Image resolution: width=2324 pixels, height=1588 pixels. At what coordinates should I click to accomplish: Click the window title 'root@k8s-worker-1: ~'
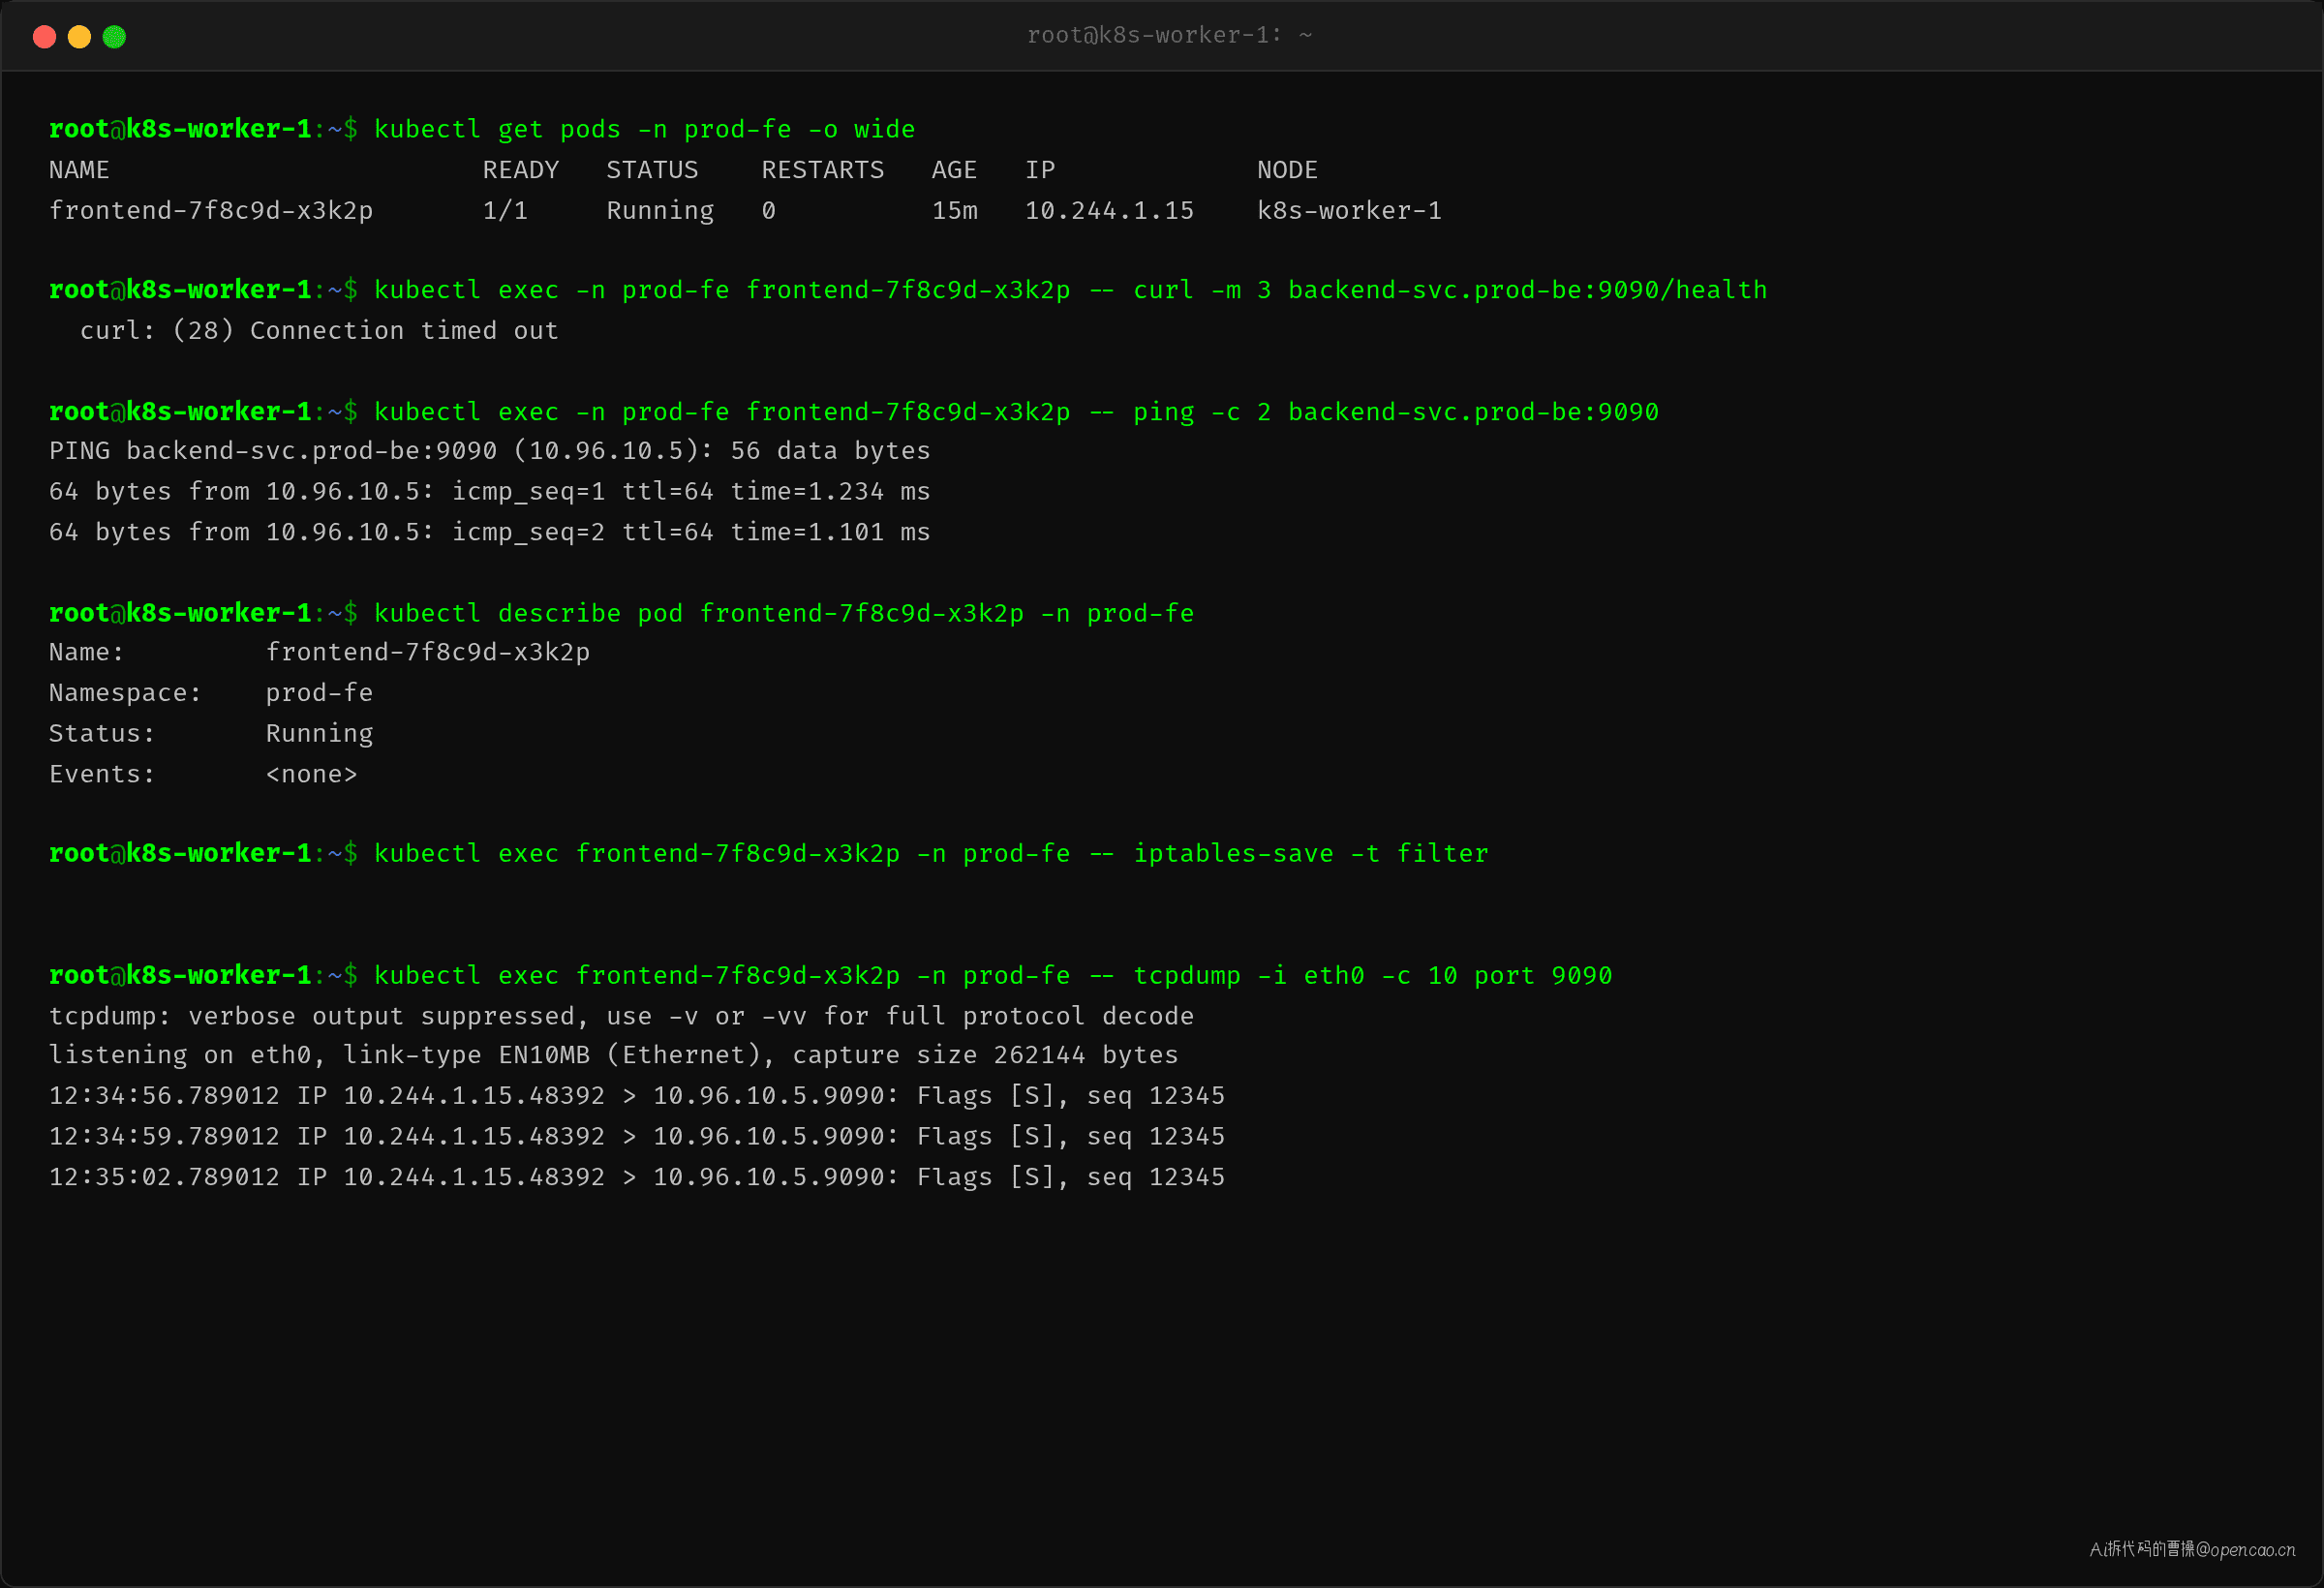tap(1169, 35)
